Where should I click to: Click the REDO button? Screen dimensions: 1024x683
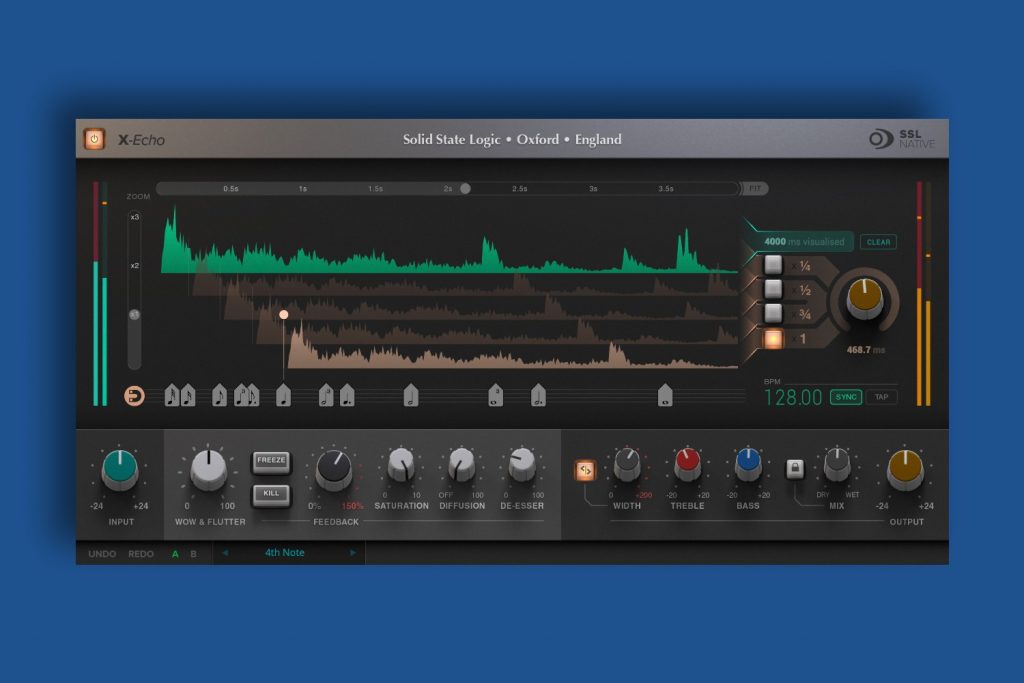coord(141,554)
